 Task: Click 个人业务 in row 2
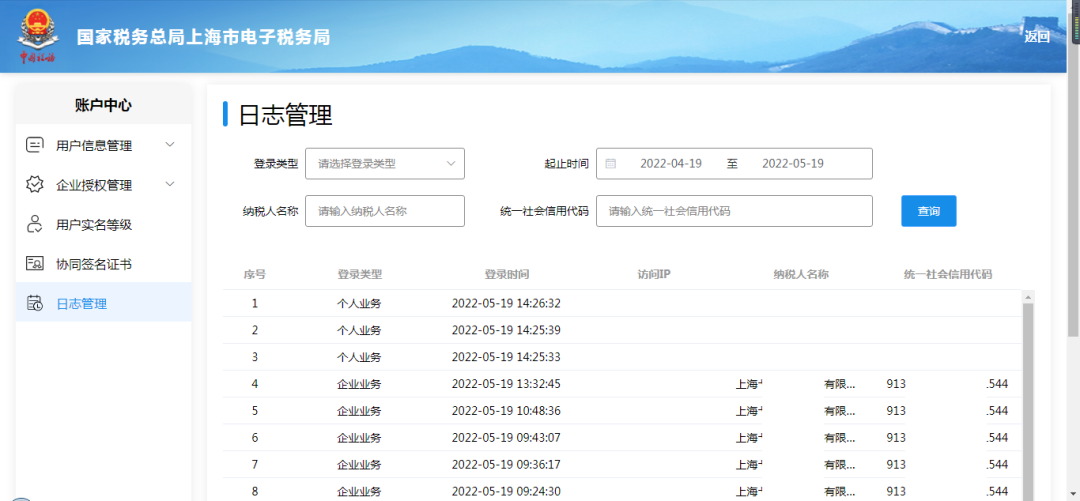click(x=359, y=330)
